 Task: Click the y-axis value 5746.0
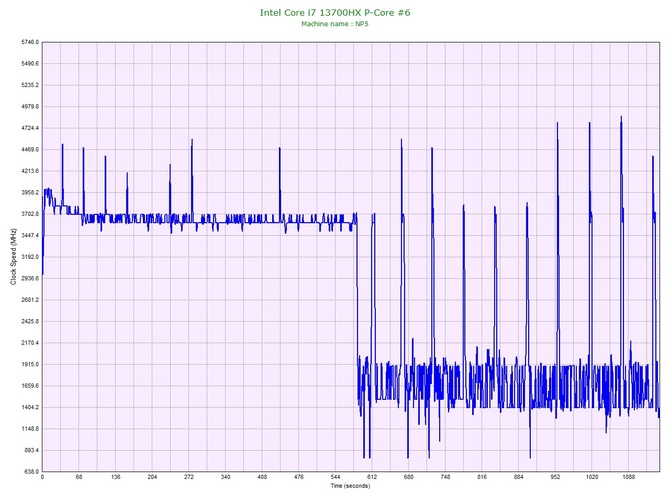pyautogui.click(x=30, y=42)
